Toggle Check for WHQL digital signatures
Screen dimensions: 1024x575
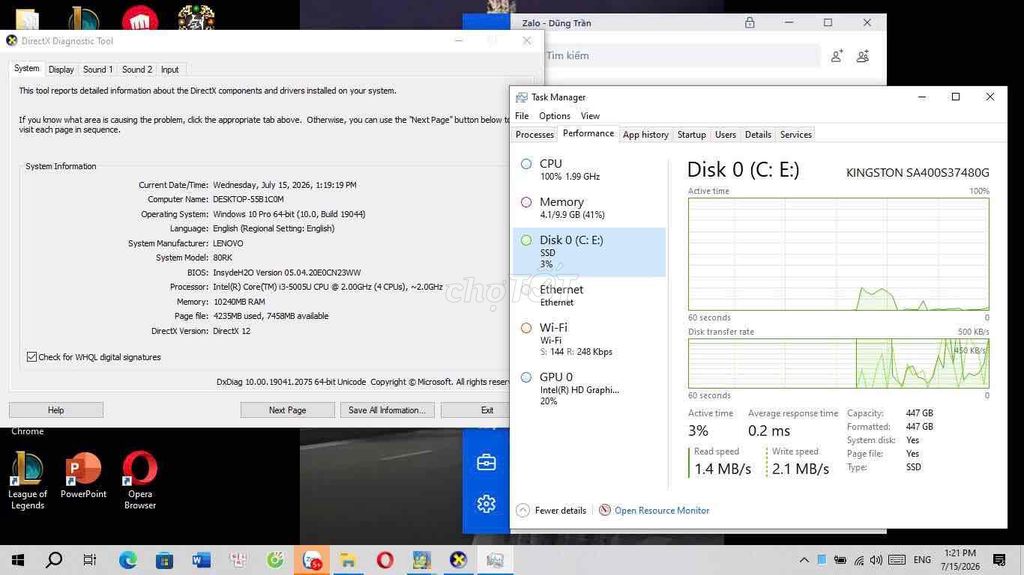coord(31,357)
